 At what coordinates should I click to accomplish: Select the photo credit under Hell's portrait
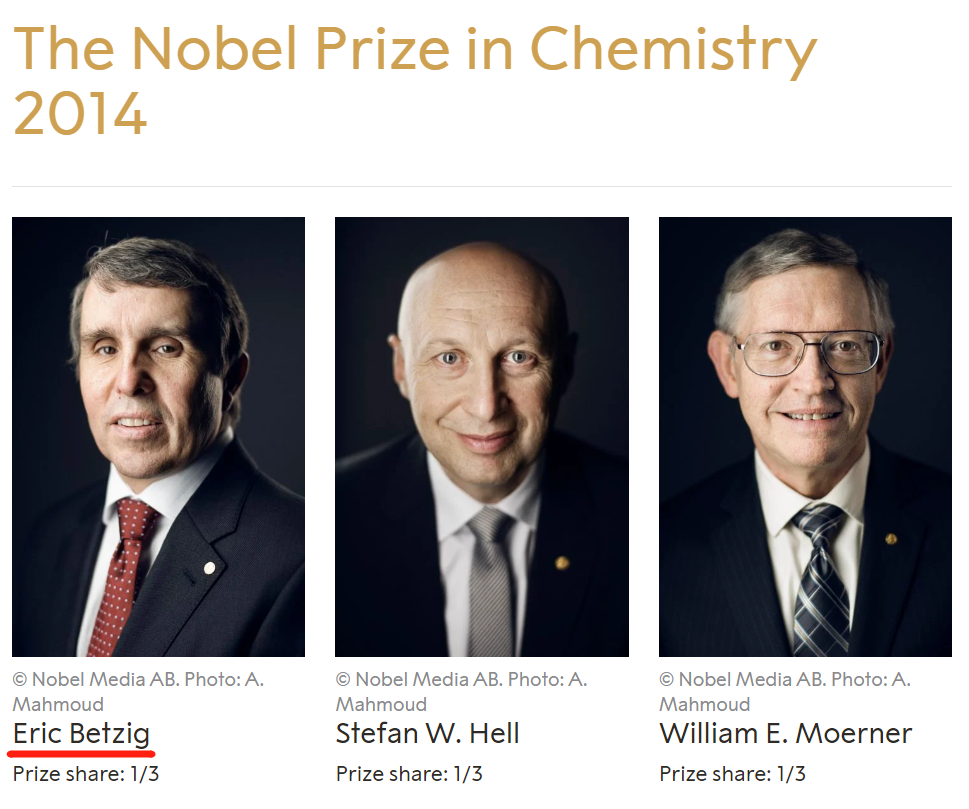(x=461, y=691)
